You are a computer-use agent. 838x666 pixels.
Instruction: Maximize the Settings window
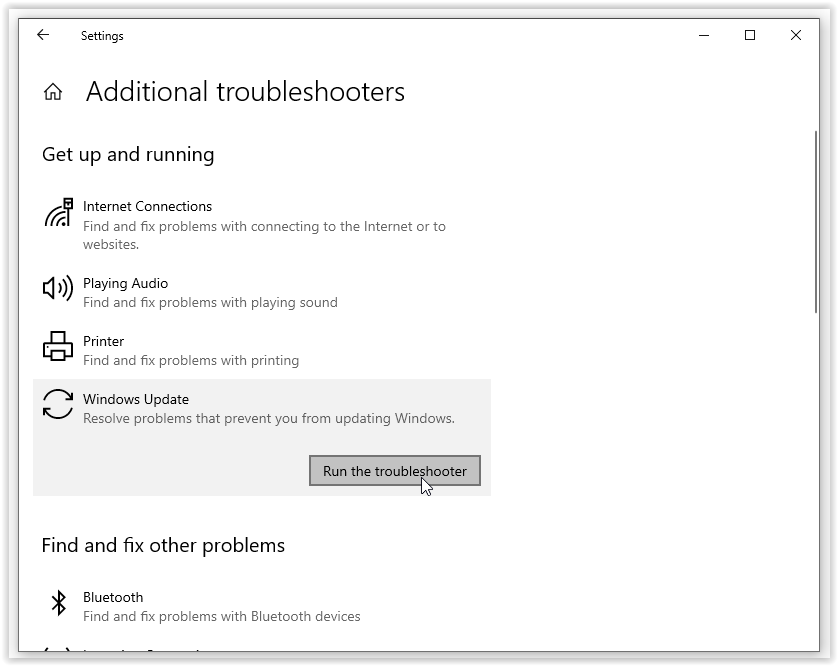[750, 35]
